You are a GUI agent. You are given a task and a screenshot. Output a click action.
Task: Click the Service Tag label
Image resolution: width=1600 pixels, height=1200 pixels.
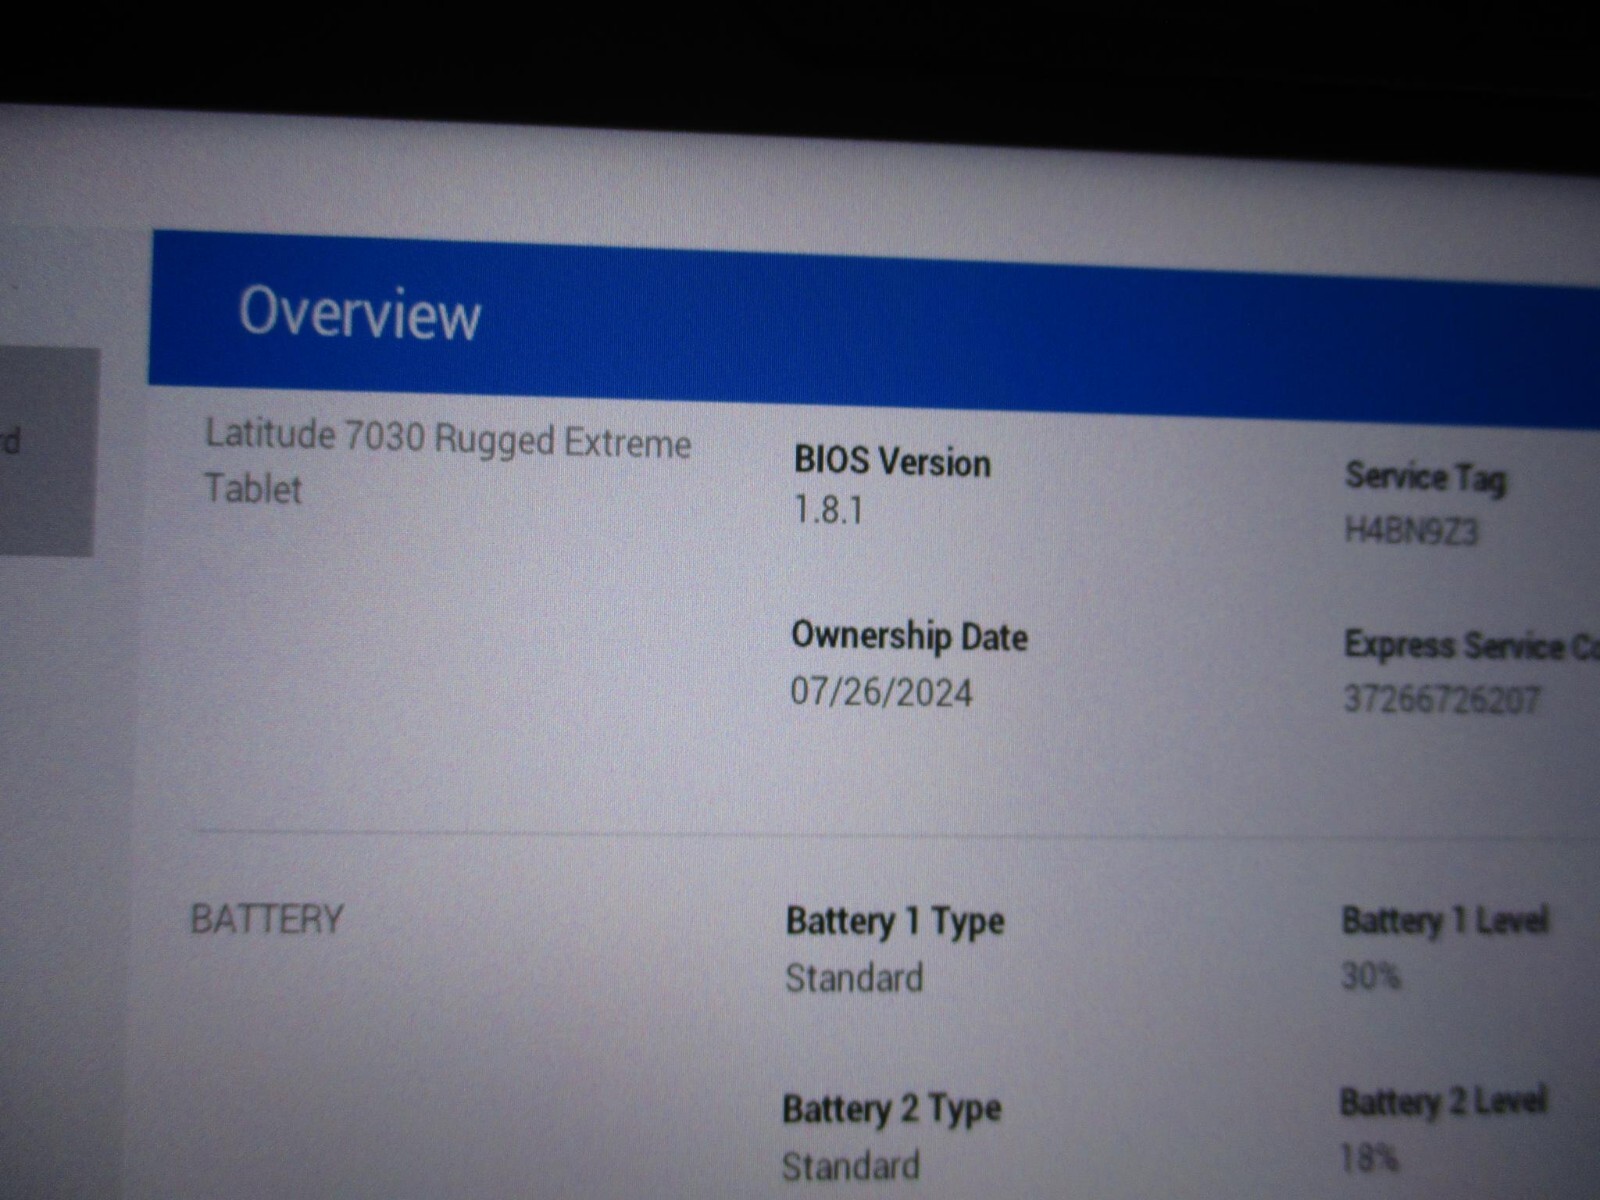[x=1425, y=477]
